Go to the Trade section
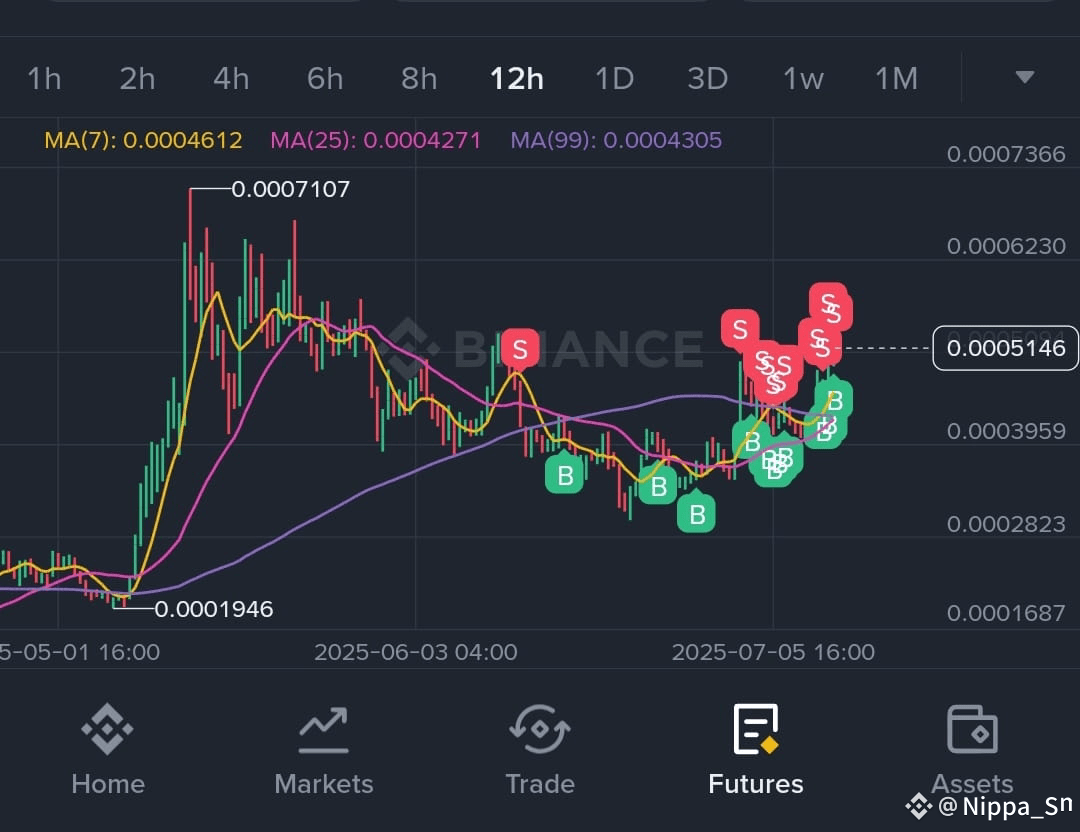The image size is (1080, 832). (540, 750)
